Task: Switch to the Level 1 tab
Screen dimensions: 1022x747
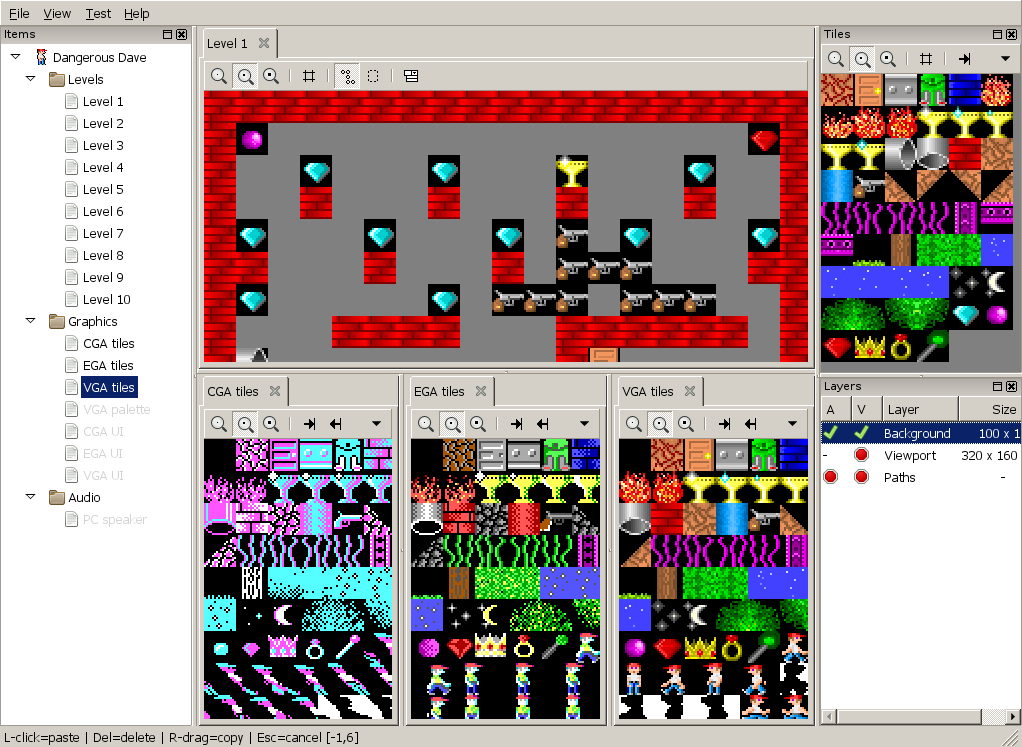Action: (227, 44)
